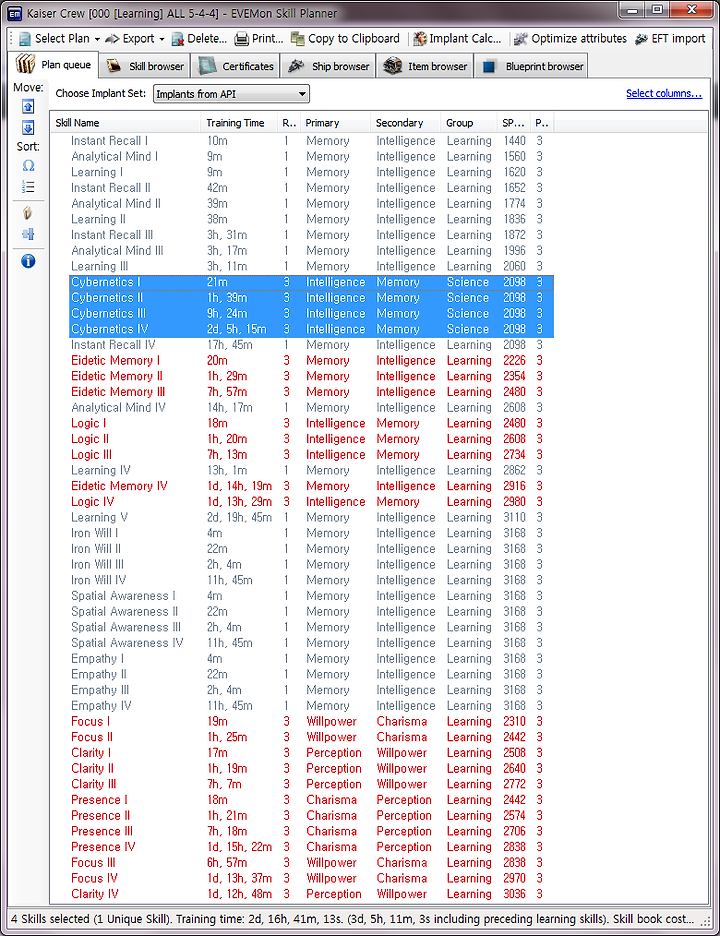
Task: Click Print... in the toolbar
Action: (x=259, y=39)
